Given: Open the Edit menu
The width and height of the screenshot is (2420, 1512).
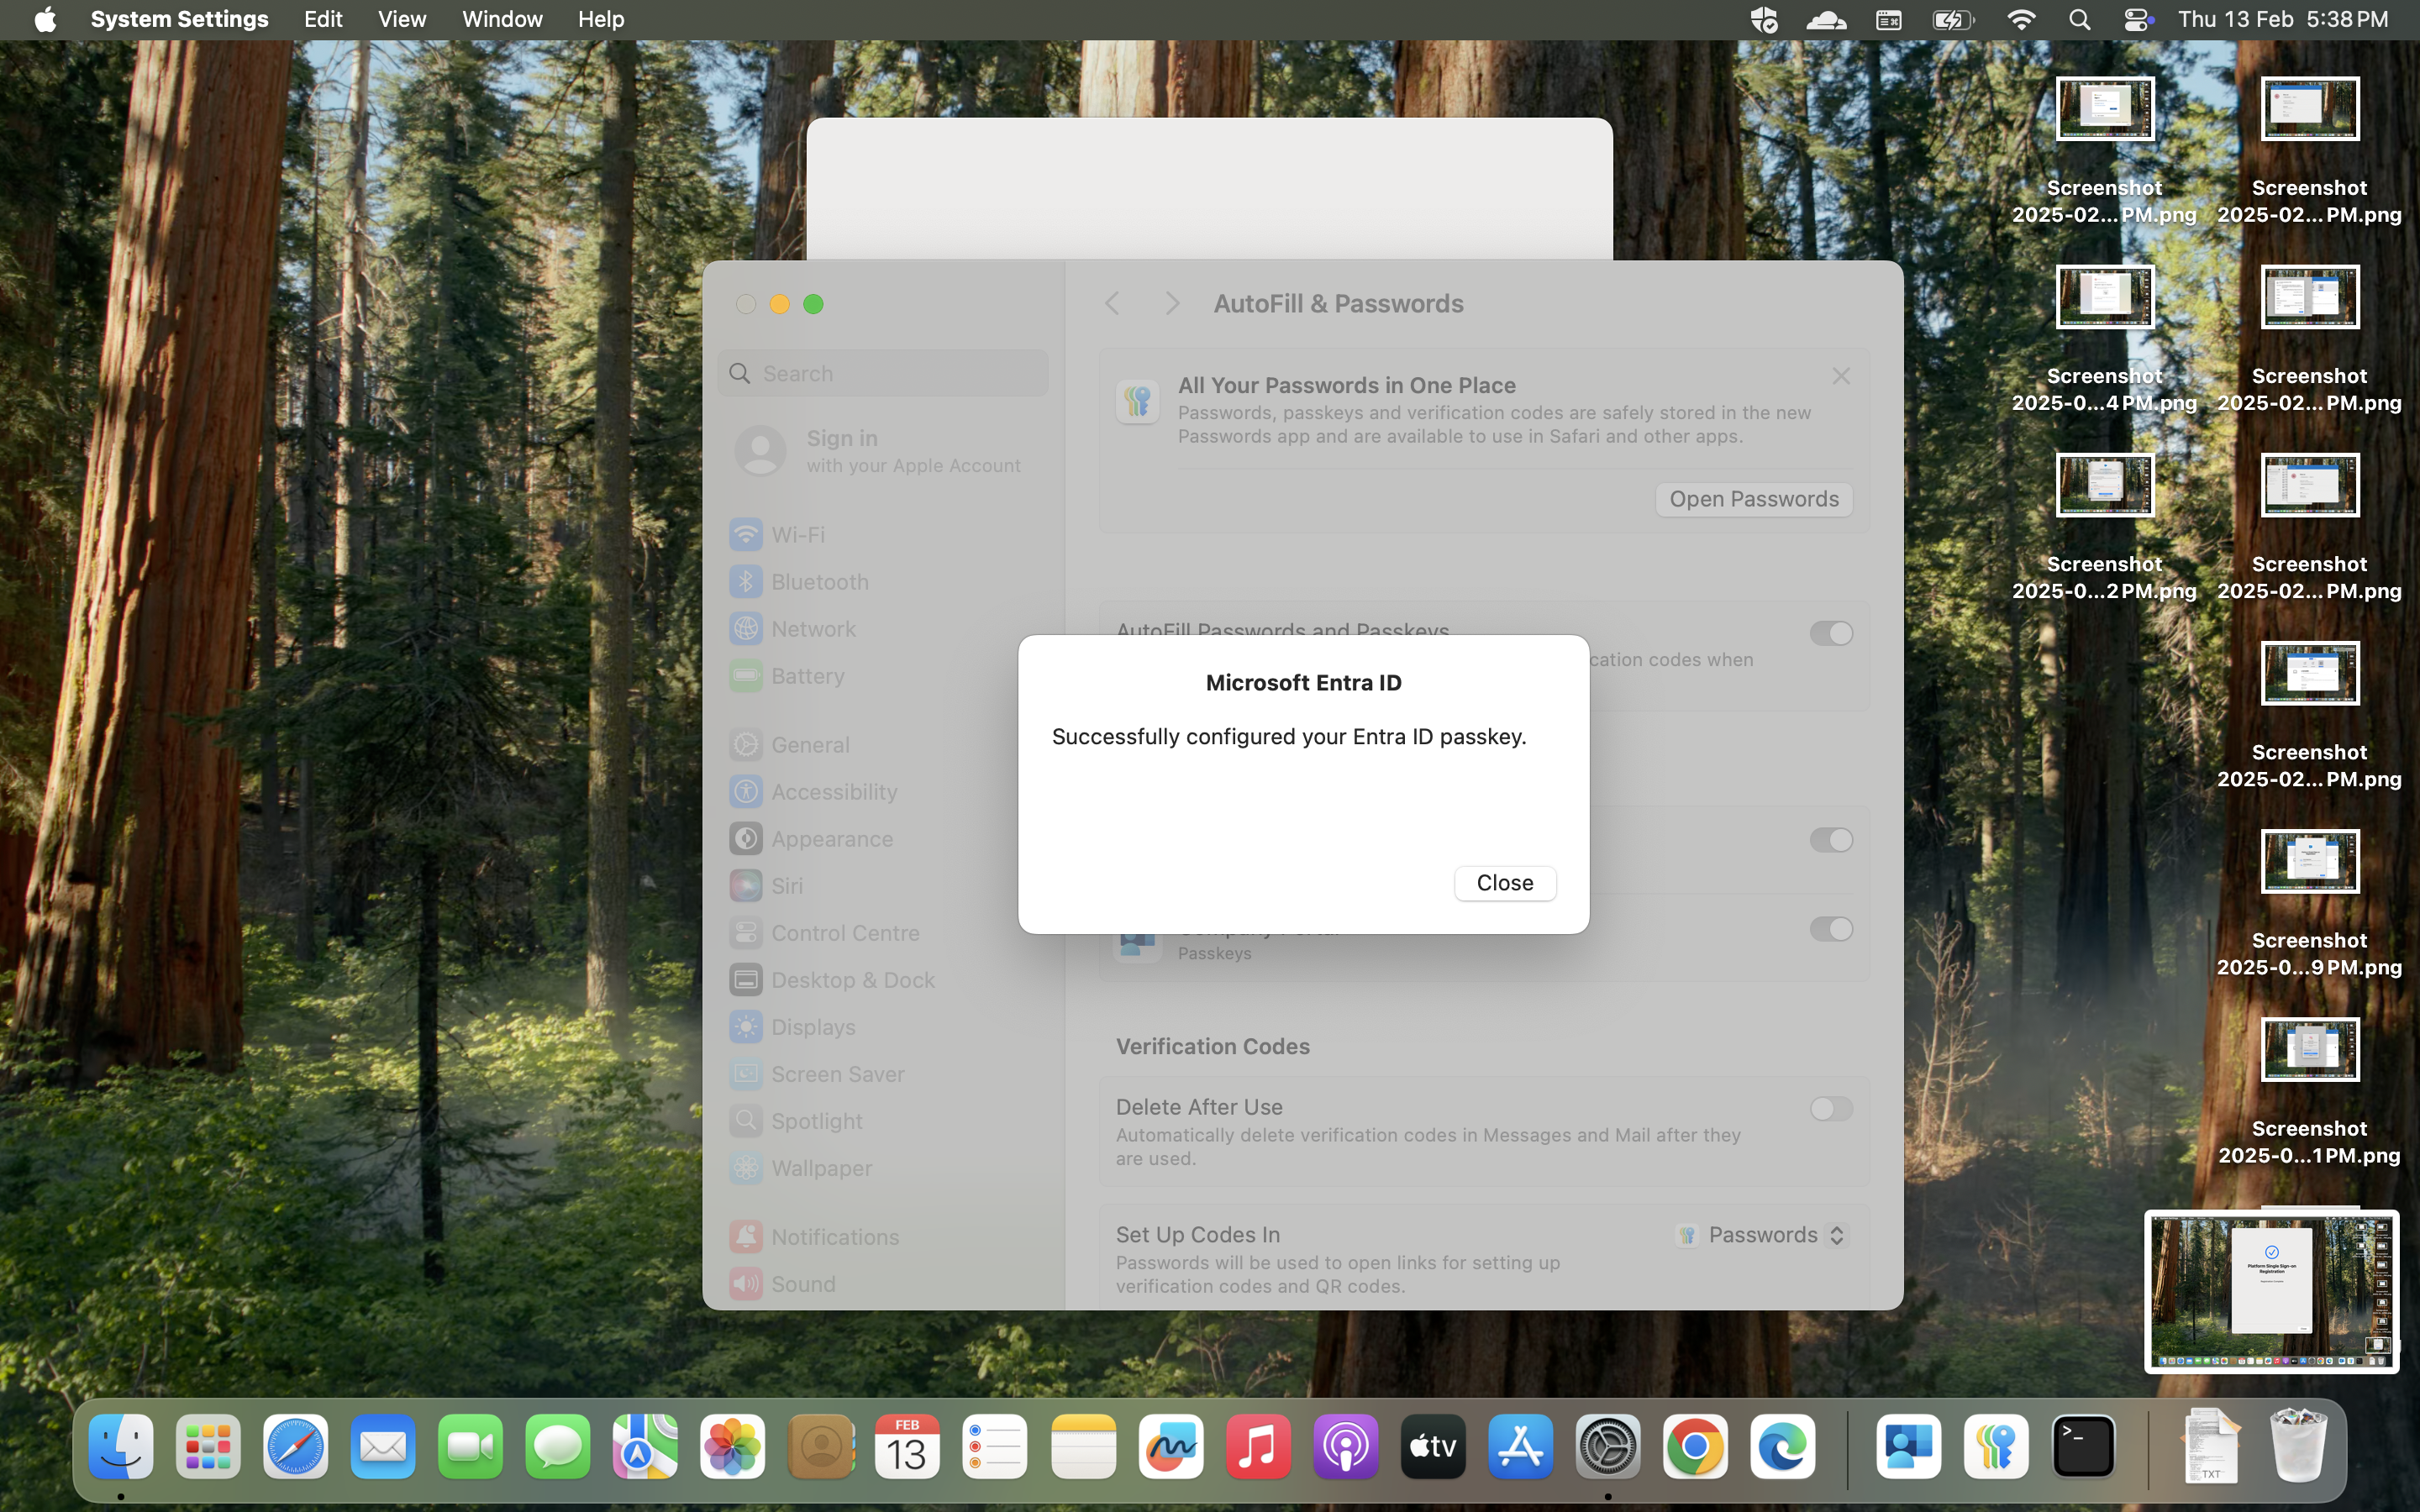Looking at the screenshot, I should [323, 19].
